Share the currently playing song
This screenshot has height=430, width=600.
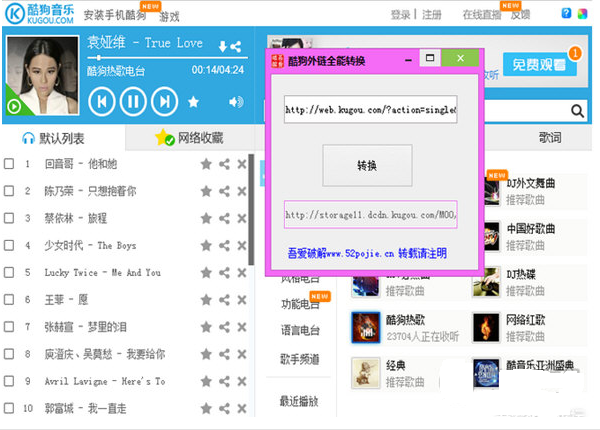point(236,47)
